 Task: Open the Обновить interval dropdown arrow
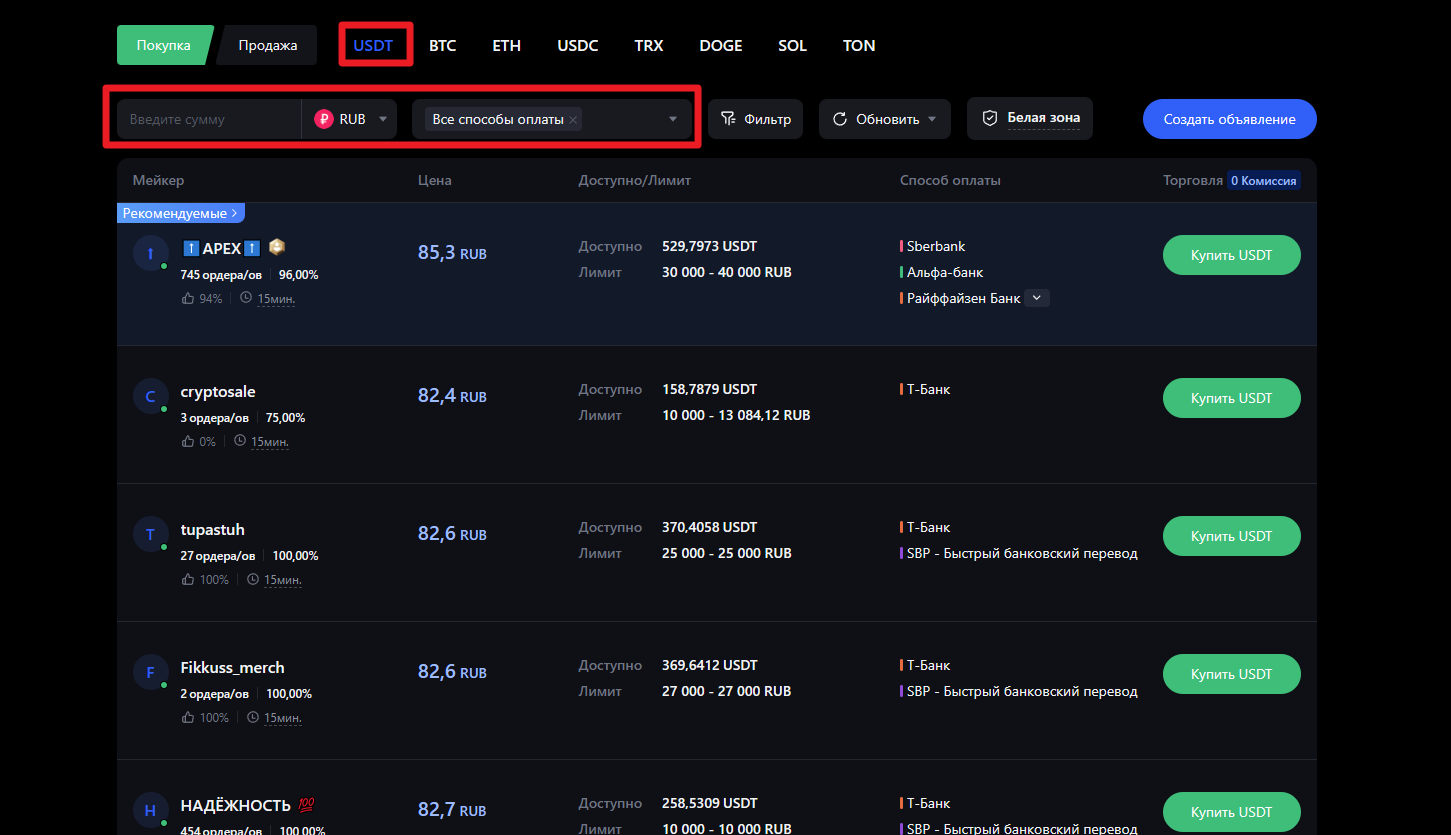[932, 119]
